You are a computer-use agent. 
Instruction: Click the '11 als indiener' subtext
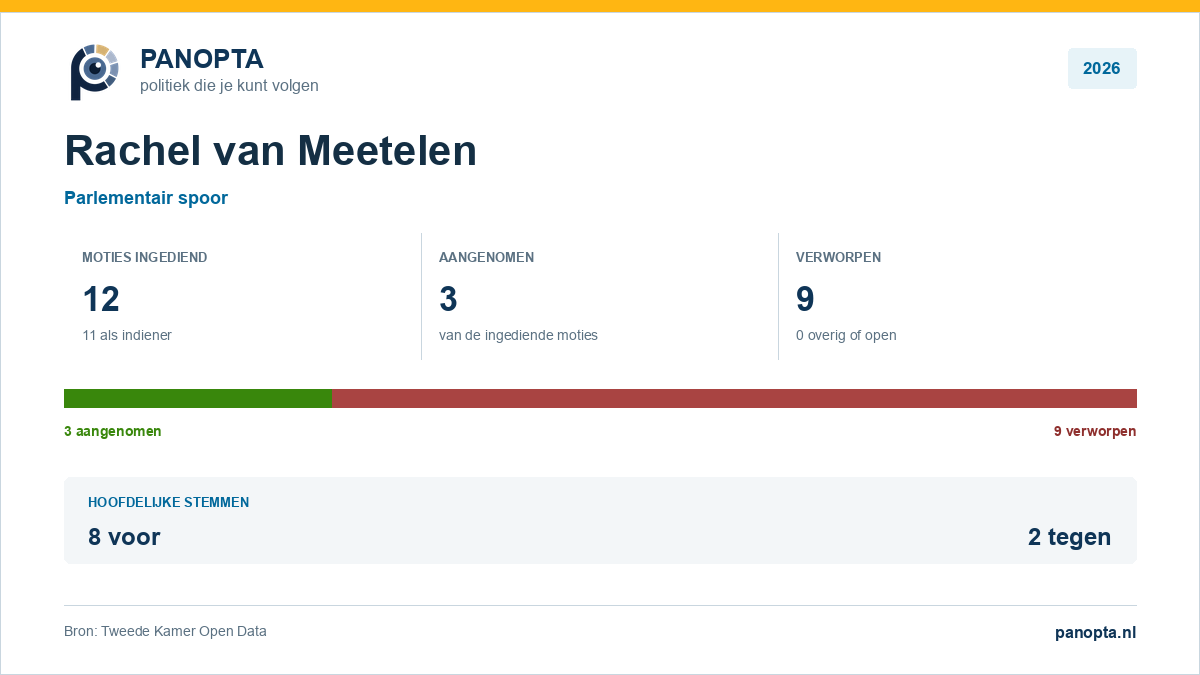(127, 335)
